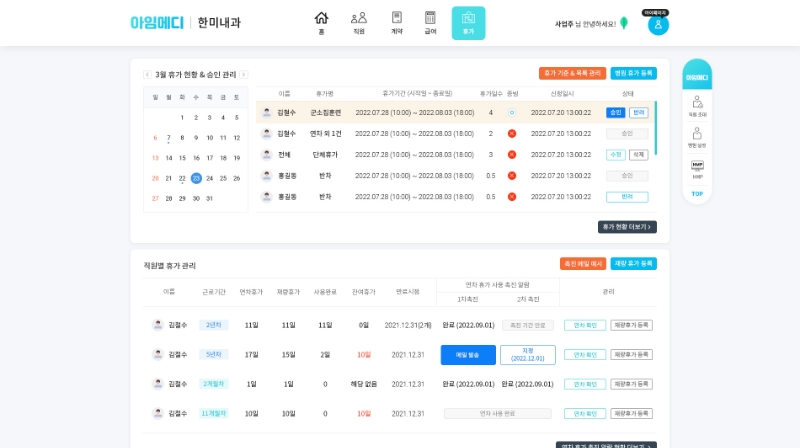This screenshot has height=448, width=800.
Task: Open the 급여 payroll calculator icon
Action: [x=430, y=18]
